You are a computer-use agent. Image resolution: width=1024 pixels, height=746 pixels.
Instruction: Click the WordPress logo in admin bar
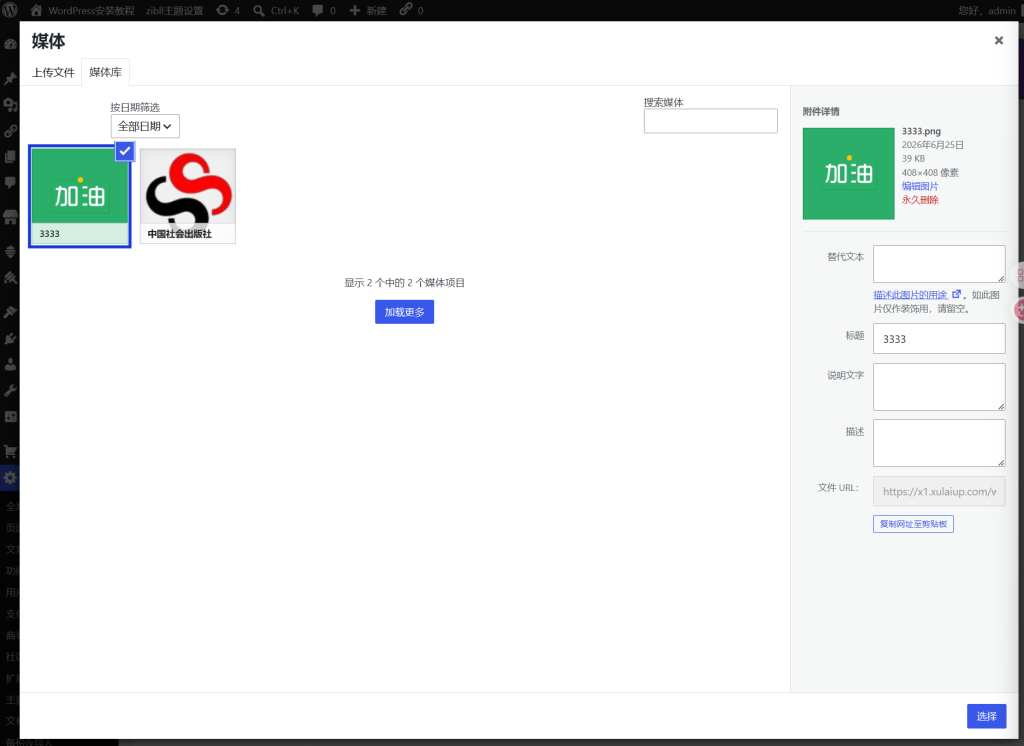click(x=10, y=10)
